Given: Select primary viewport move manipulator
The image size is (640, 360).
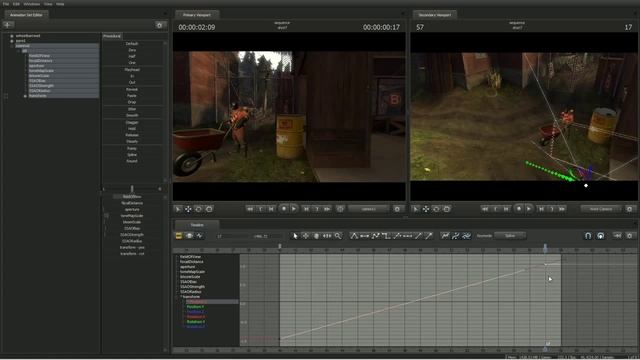Looking at the screenshot, I should (188, 209).
